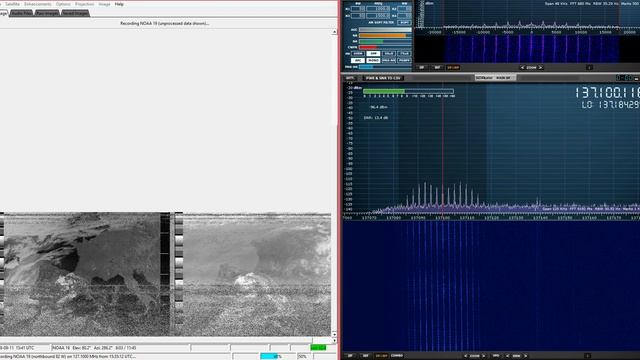Open the Satellite menu
Image resolution: width=640 pixels, height=360 pixels.
(13, 4)
